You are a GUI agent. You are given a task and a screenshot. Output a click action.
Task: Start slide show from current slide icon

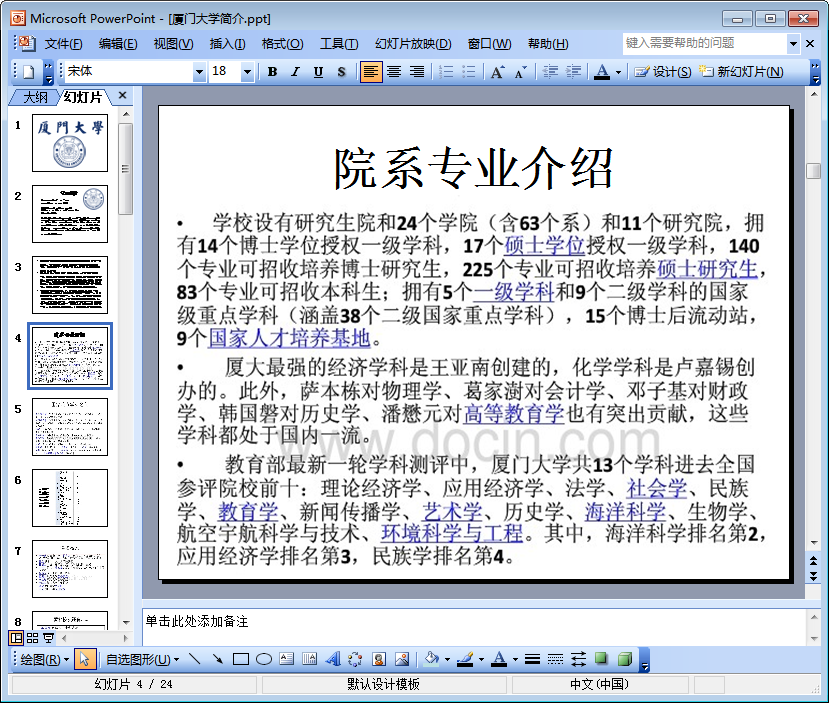tap(49, 638)
